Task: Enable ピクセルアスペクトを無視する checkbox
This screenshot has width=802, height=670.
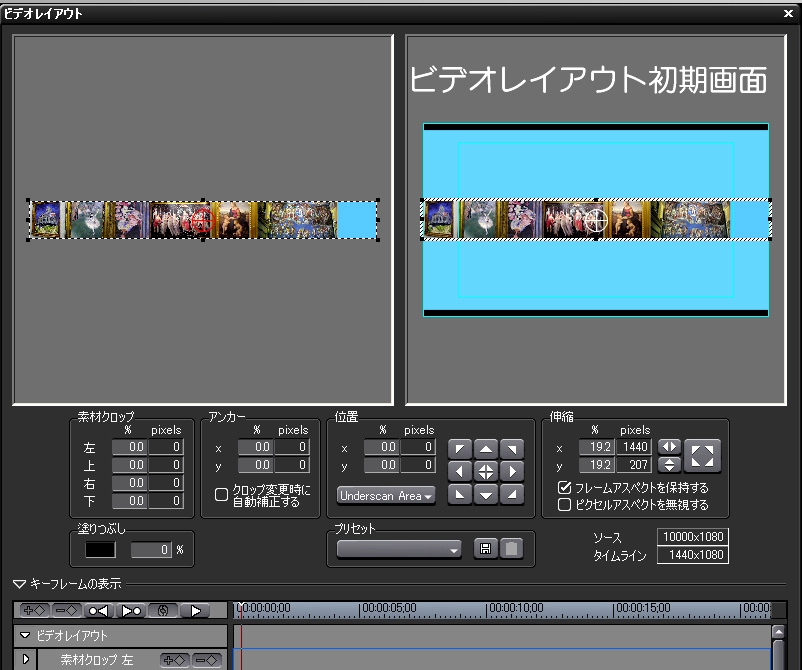Action: [x=565, y=503]
